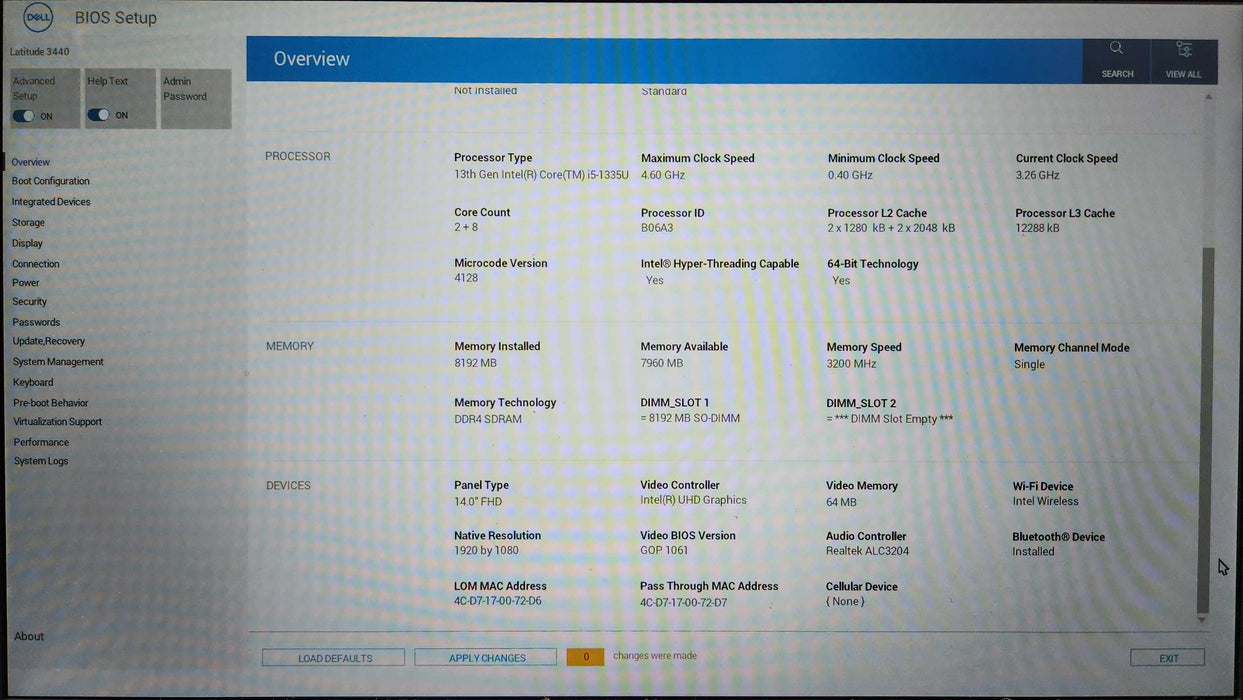
Task: Go to Performance settings
Action: (x=41, y=442)
